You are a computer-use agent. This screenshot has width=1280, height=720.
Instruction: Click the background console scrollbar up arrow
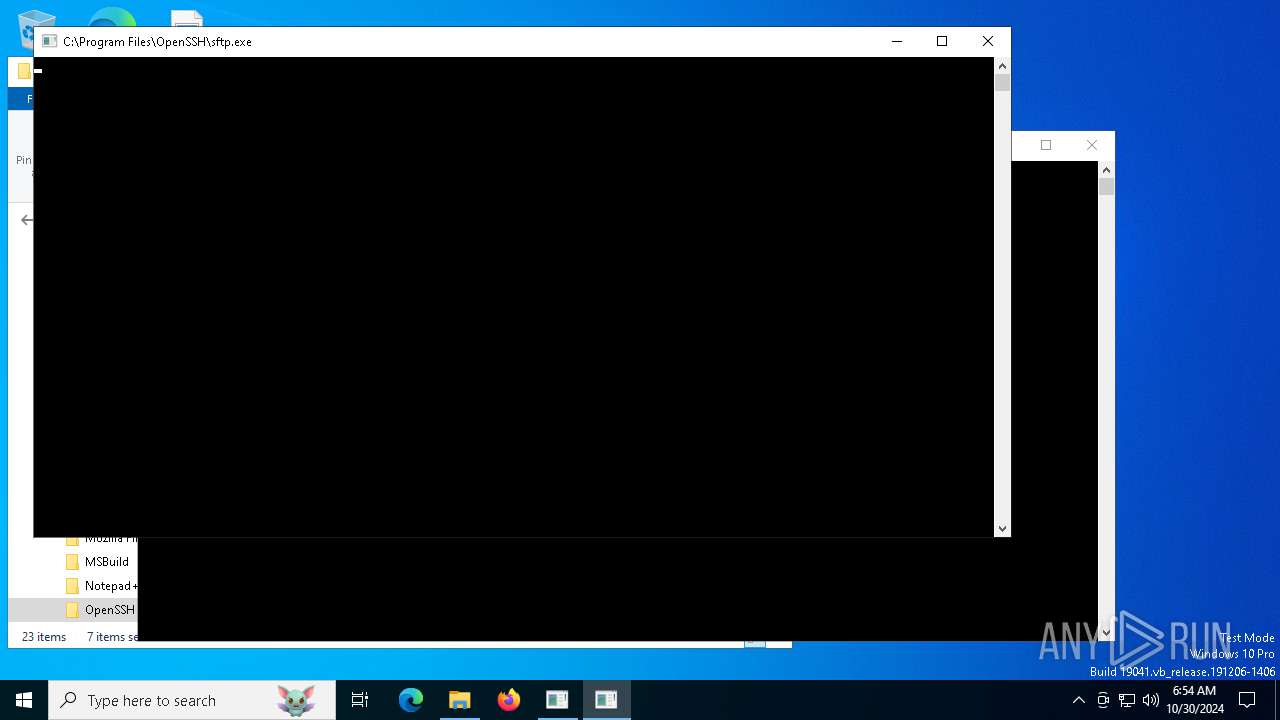1106,170
